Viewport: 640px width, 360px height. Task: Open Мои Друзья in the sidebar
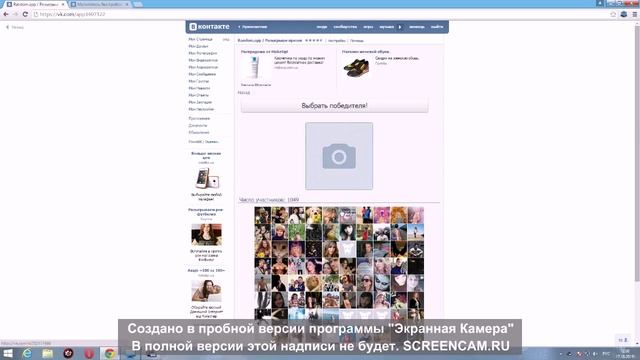pyautogui.click(x=198, y=46)
